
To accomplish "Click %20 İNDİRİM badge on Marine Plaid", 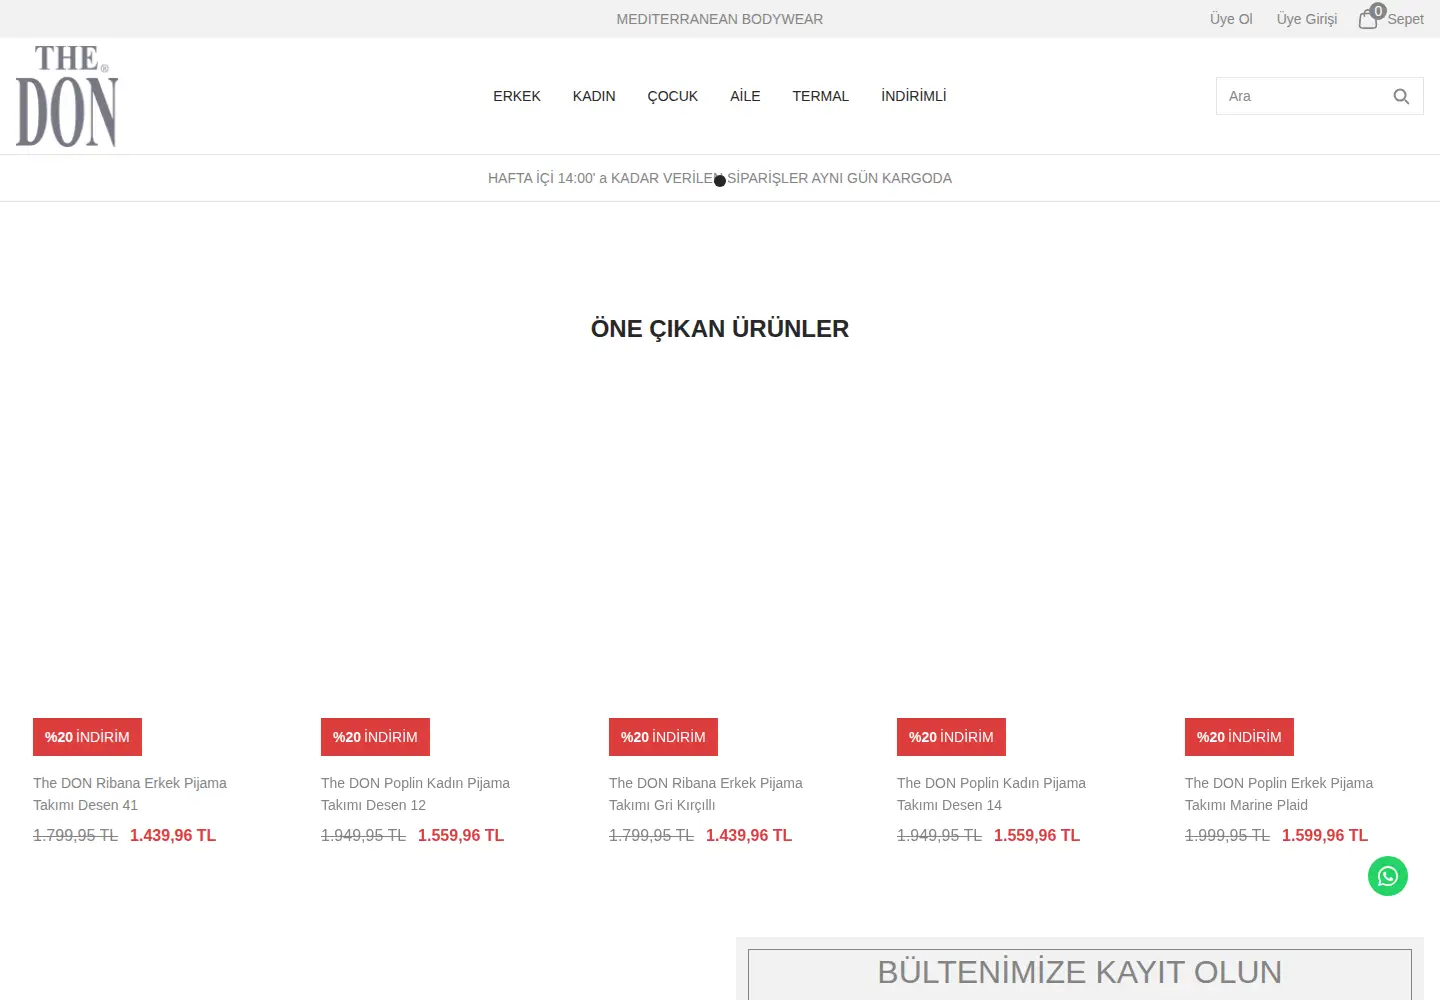I will [1239, 737].
